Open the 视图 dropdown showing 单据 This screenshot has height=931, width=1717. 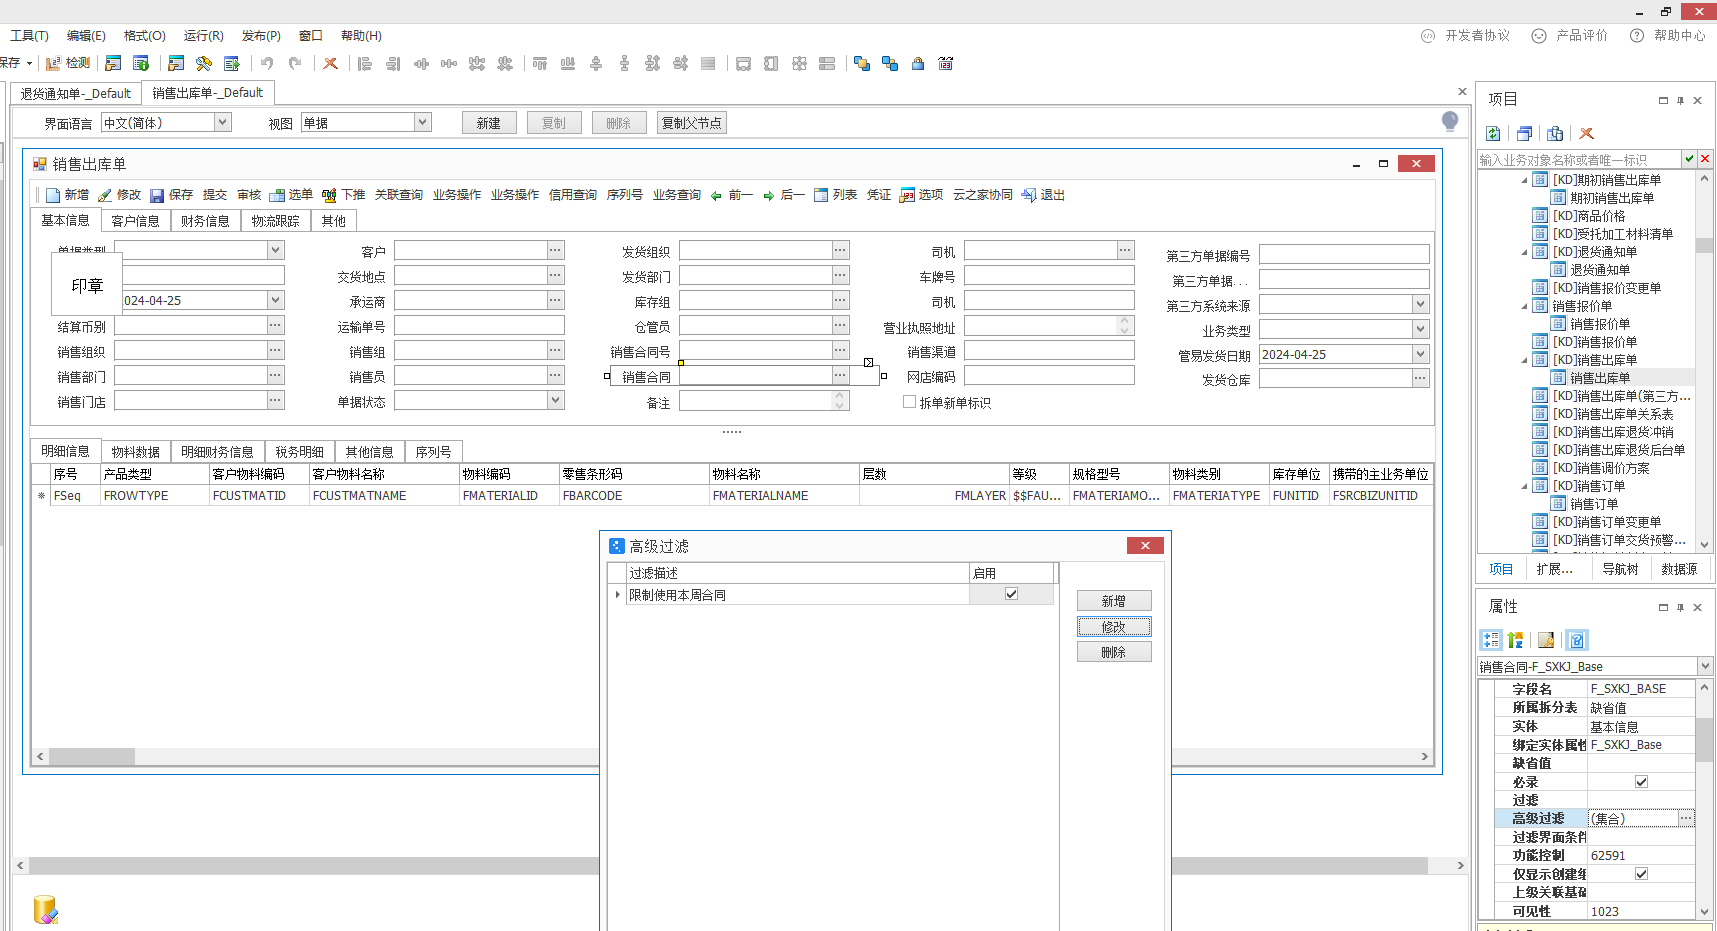423,122
